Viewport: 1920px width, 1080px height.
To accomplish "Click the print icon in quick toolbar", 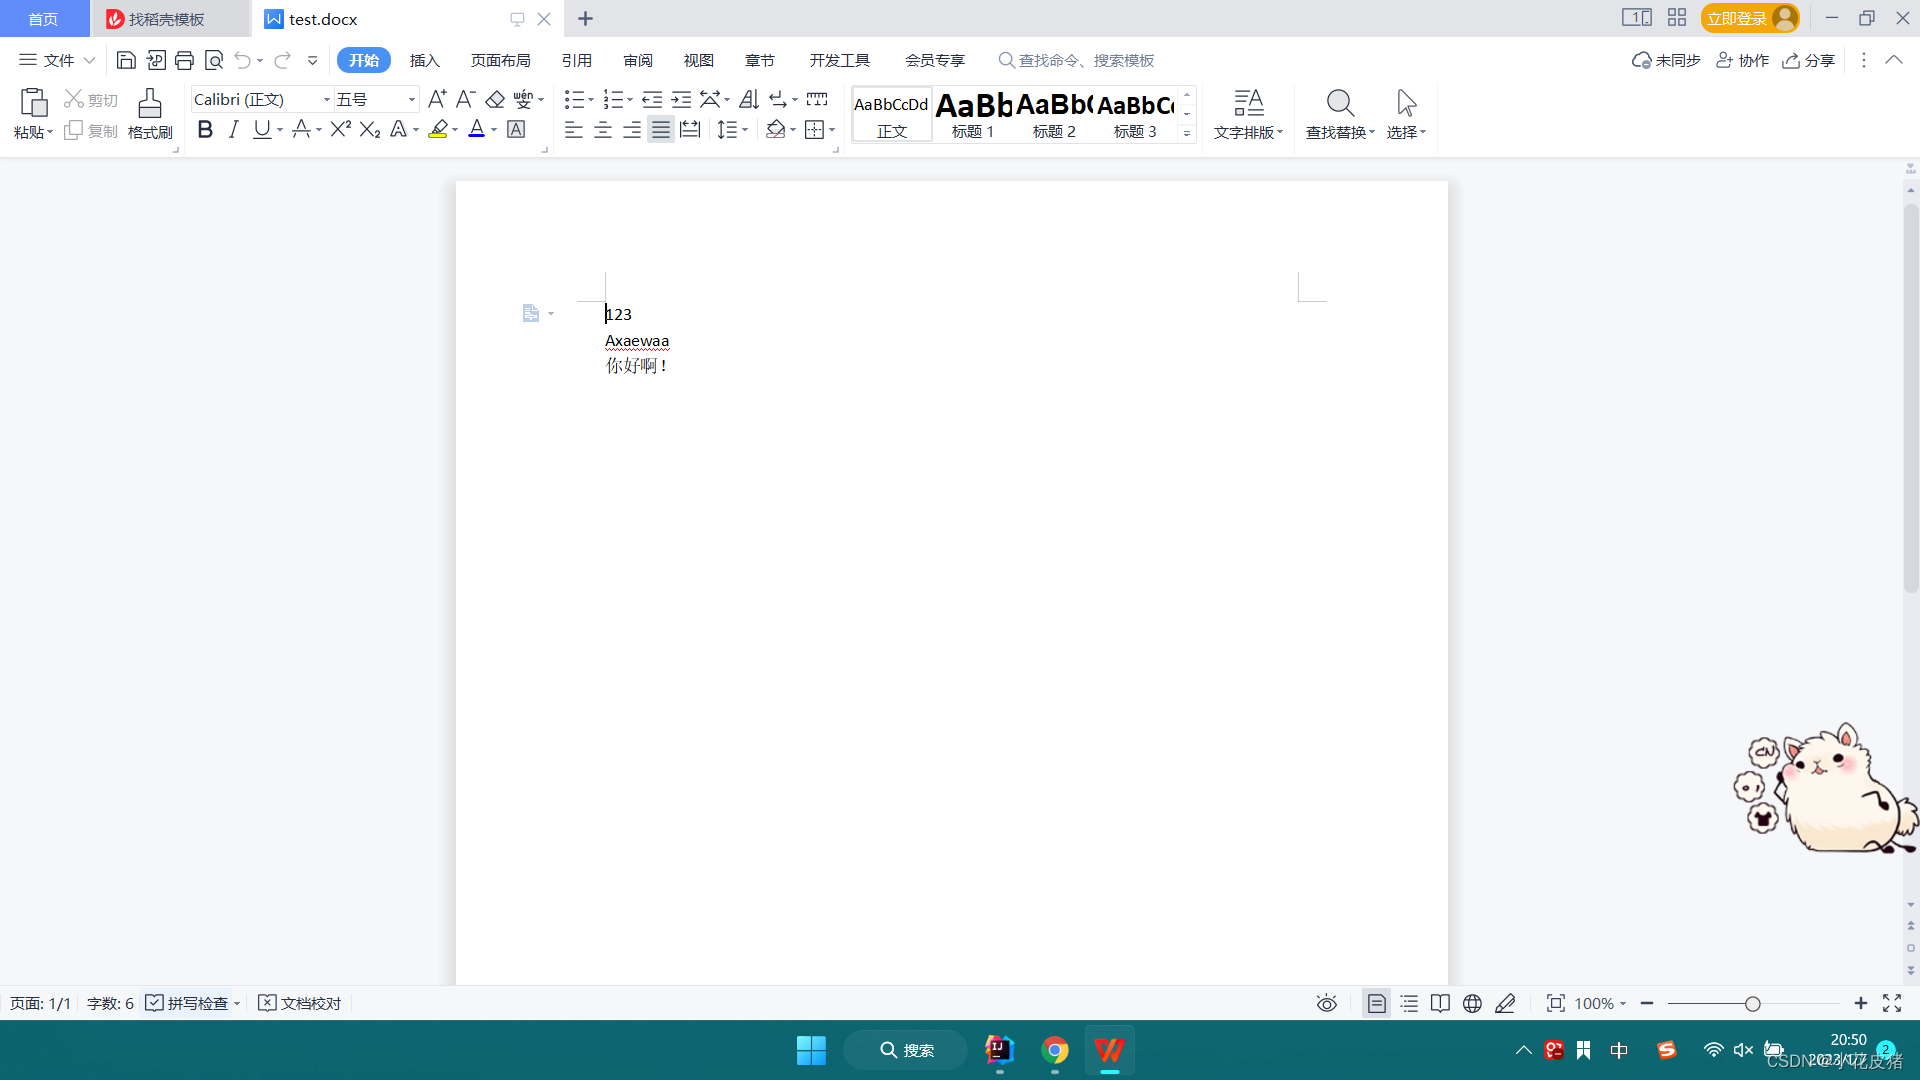I will point(184,61).
